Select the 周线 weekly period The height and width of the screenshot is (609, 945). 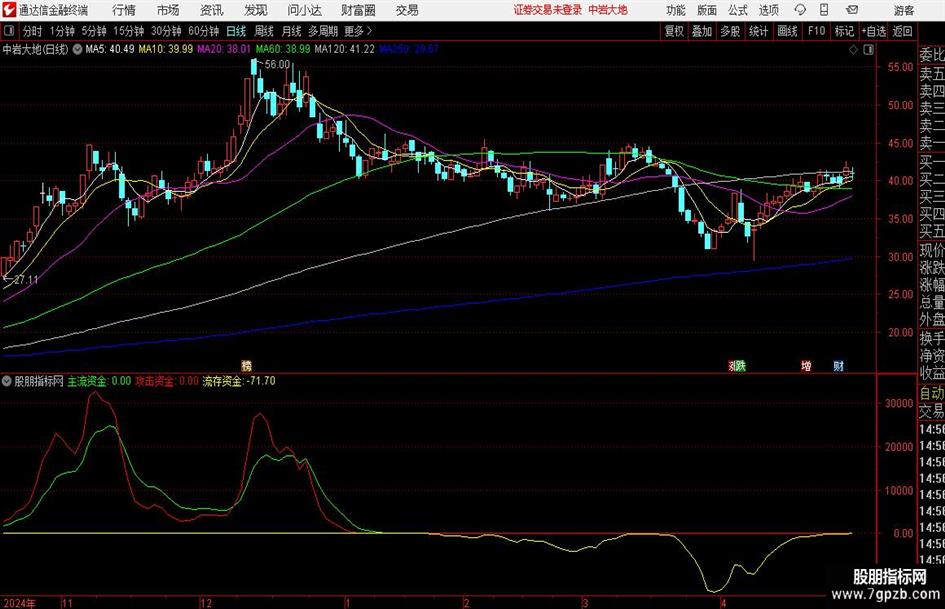(x=264, y=31)
